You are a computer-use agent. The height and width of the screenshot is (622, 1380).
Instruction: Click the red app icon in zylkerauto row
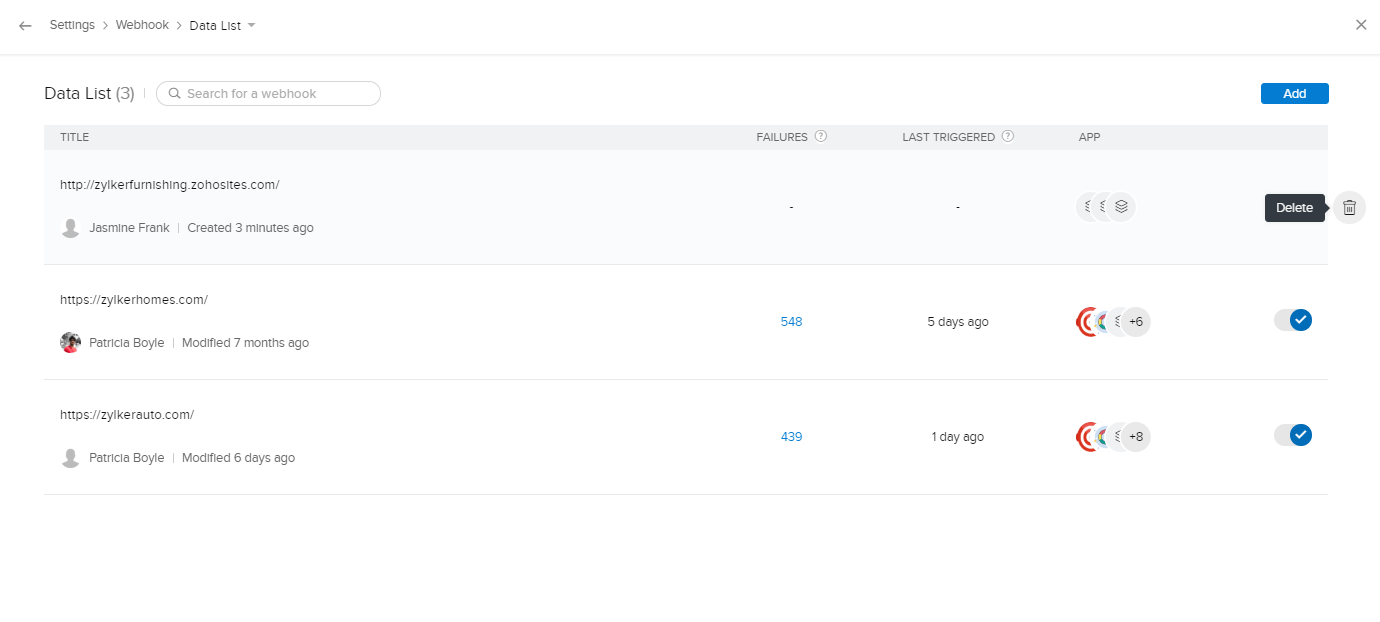pyautogui.click(x=1086, y=437)
